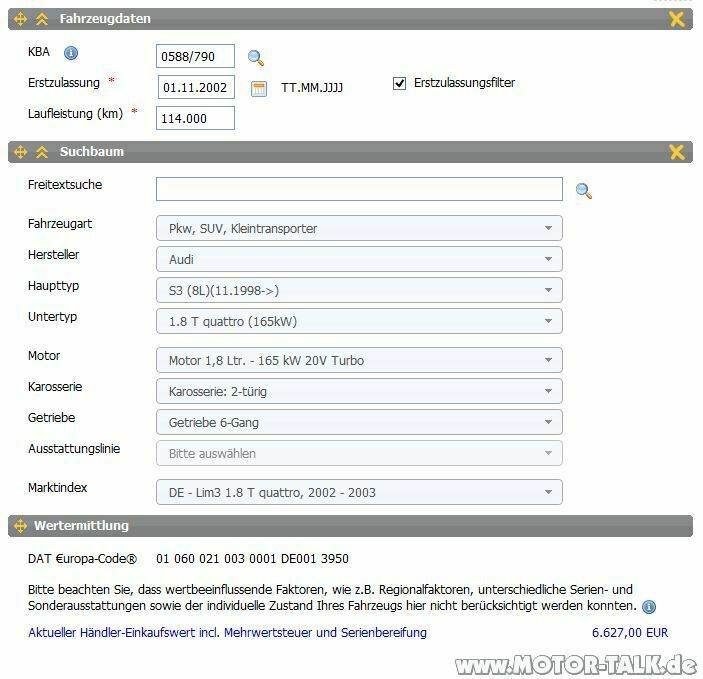Expand the Haupttyp dropdown showing S3 (8L)
The height and width of the screenshot is (679, 703).
[x=359, y=290]
